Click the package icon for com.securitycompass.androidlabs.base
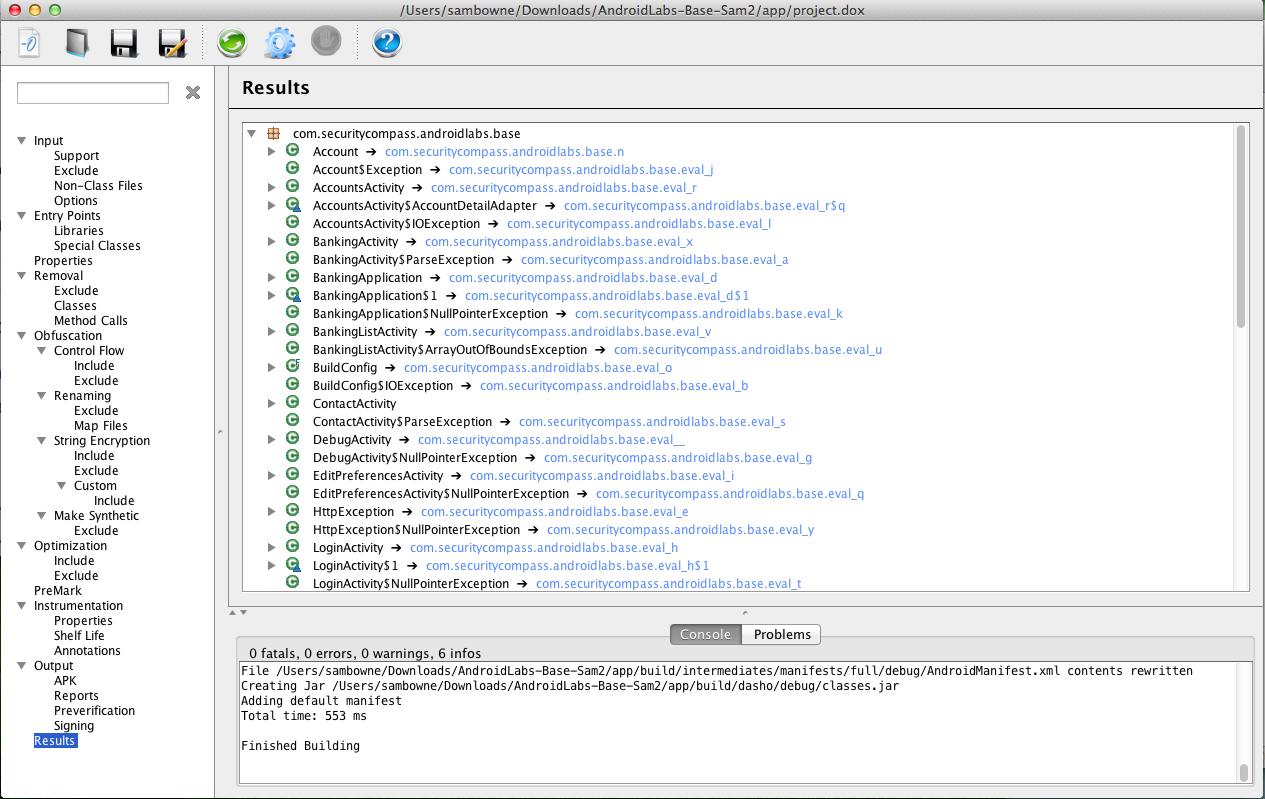 click(x=273, y=133)
